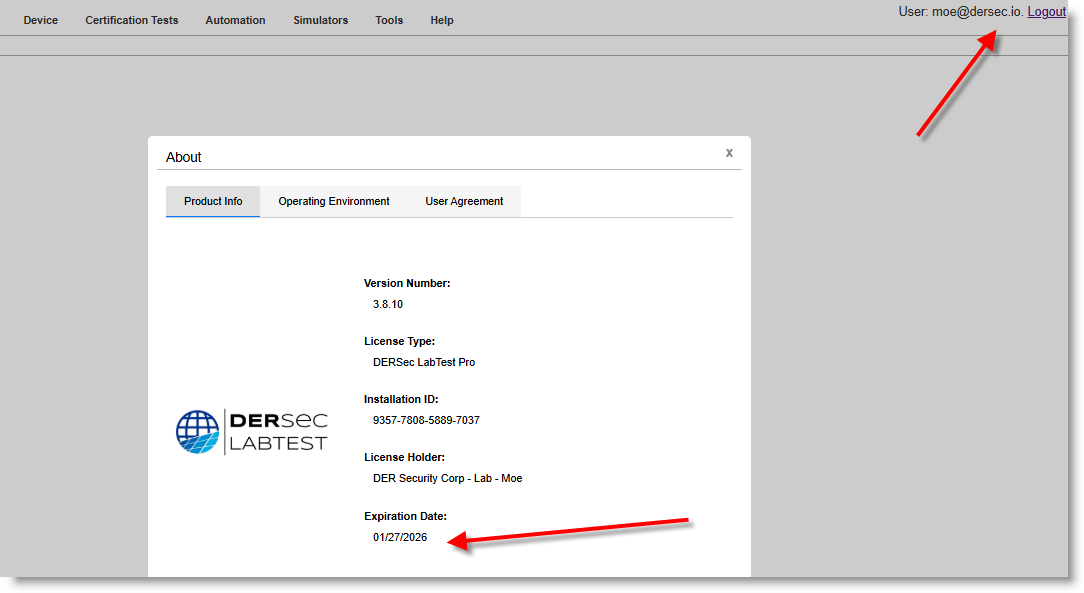This screenshot has height=593, width=1084.
Task: Open the Tools menu
Action: point(389,20)
